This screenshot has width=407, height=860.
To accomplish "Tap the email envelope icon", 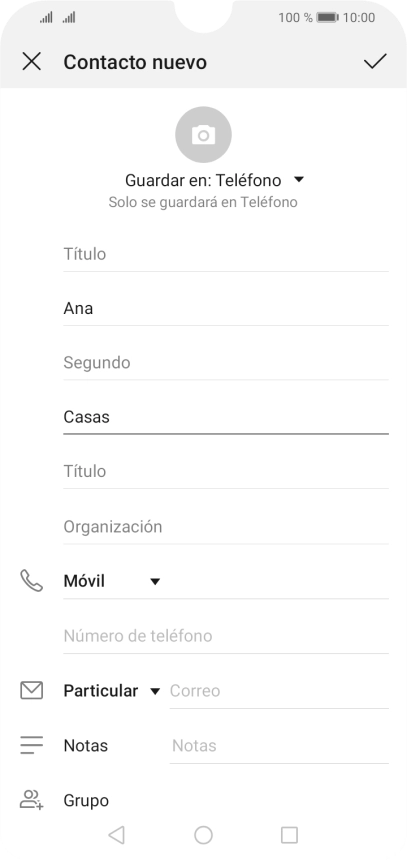I will point(31,690).
